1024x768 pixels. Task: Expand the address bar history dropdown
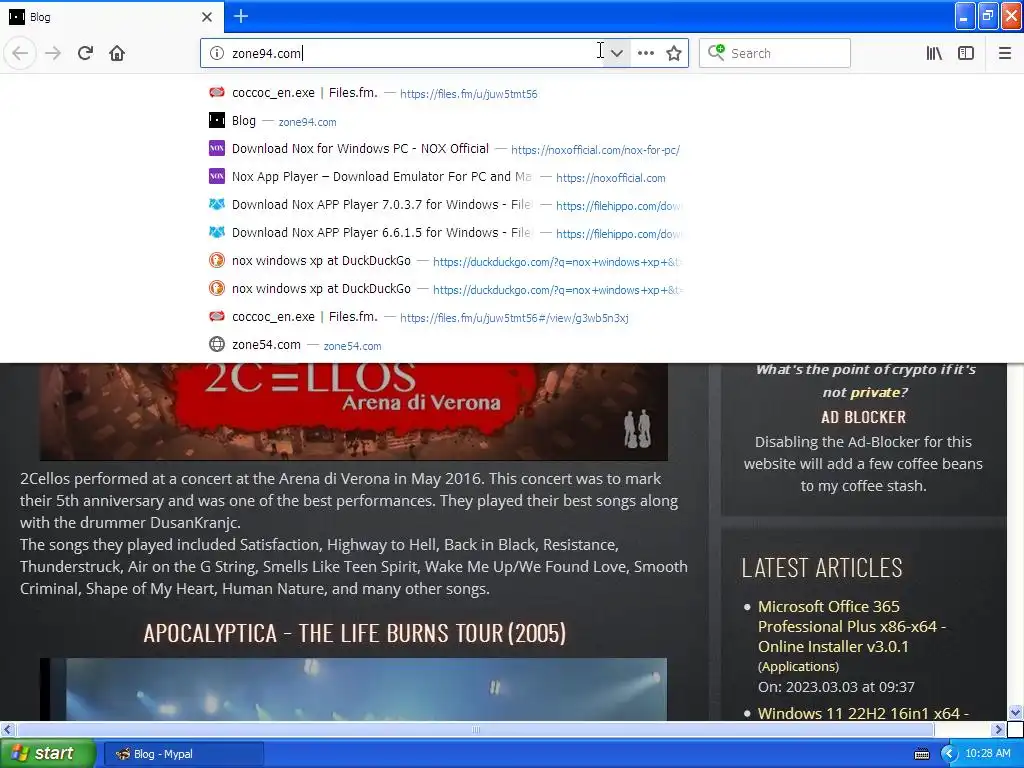(616, 53)
